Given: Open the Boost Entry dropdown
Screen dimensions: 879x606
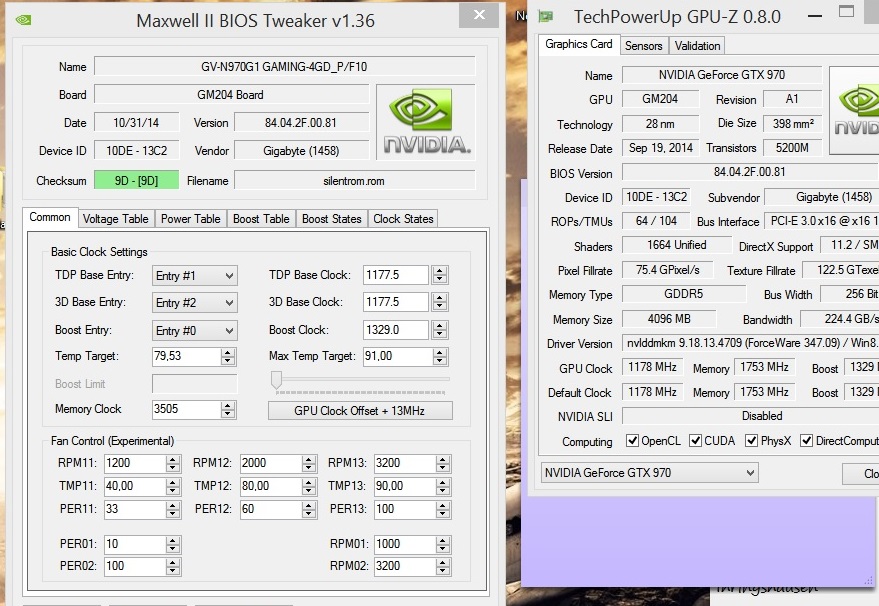Looking at the screenshot, I should pyautogui.click(x=195, y=331).
